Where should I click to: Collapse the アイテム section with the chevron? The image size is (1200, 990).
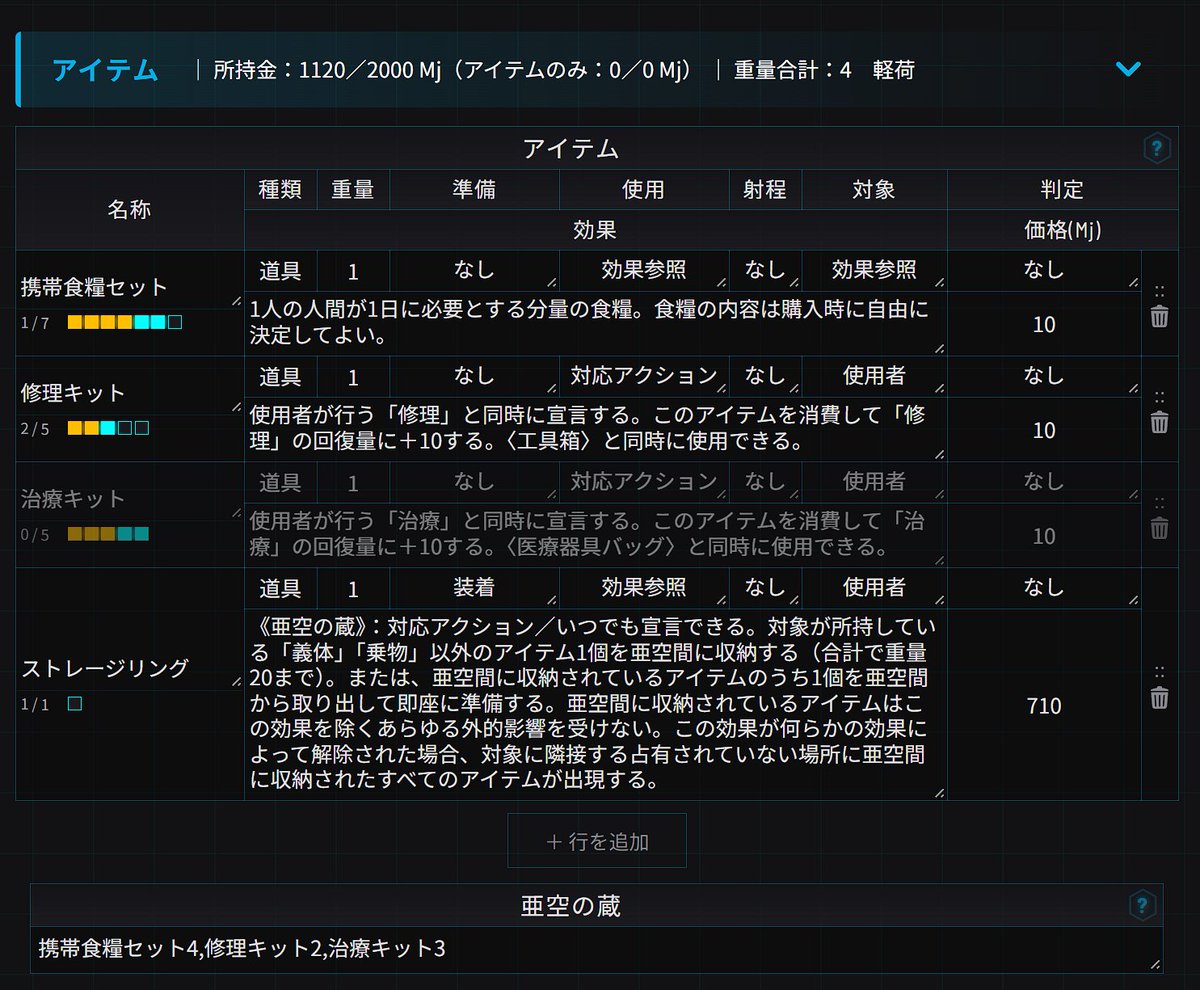(x=1128, y=69)
